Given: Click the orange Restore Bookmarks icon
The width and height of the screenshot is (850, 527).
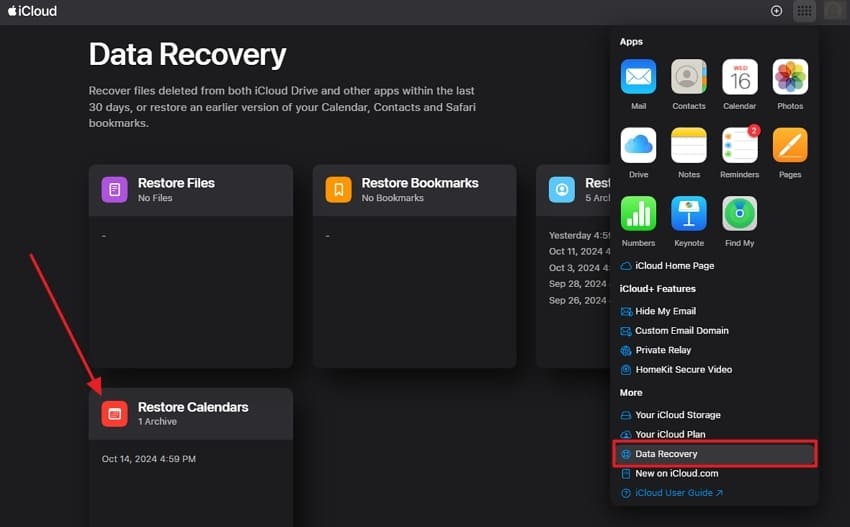Looking at the screenshot, I should [x=338, y=189].
